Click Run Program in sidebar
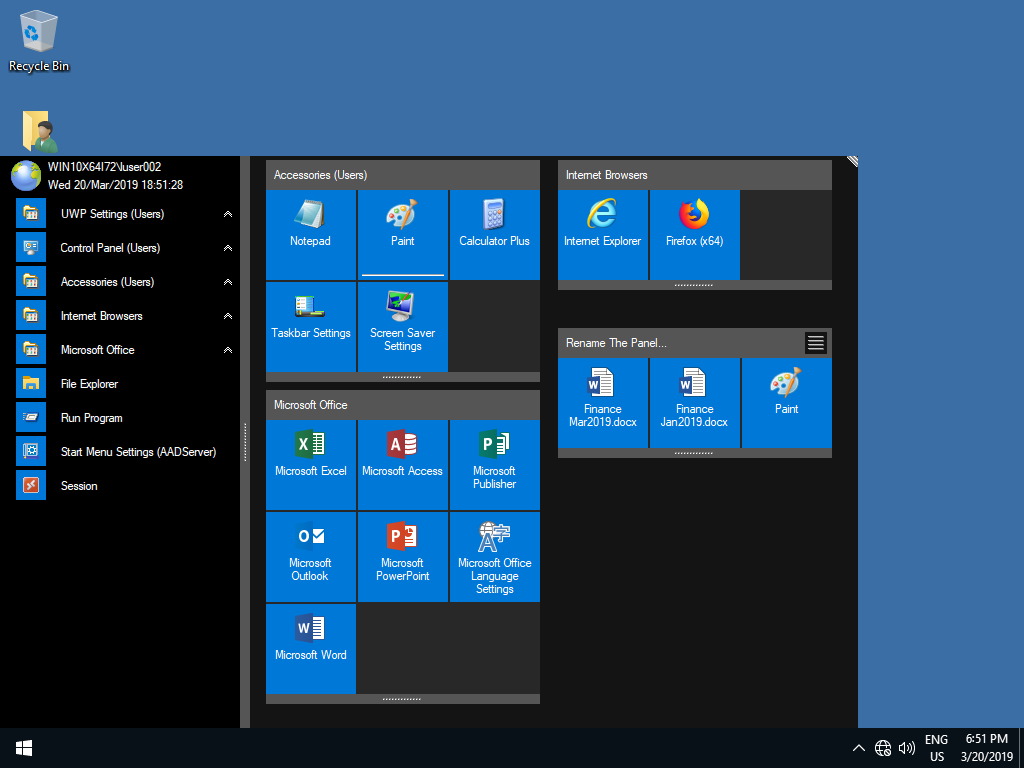This screenshot has width=1024, height=768. pos(91,418)
